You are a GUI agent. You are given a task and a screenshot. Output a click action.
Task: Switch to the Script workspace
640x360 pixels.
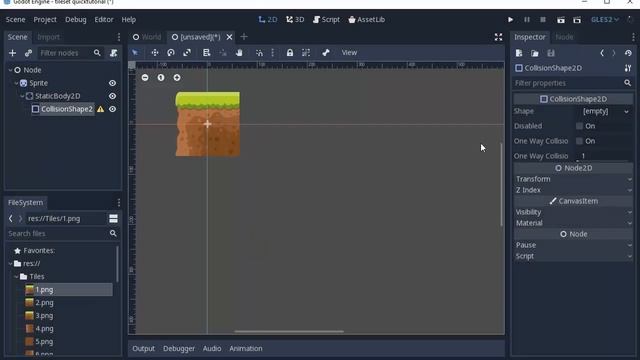326,20
